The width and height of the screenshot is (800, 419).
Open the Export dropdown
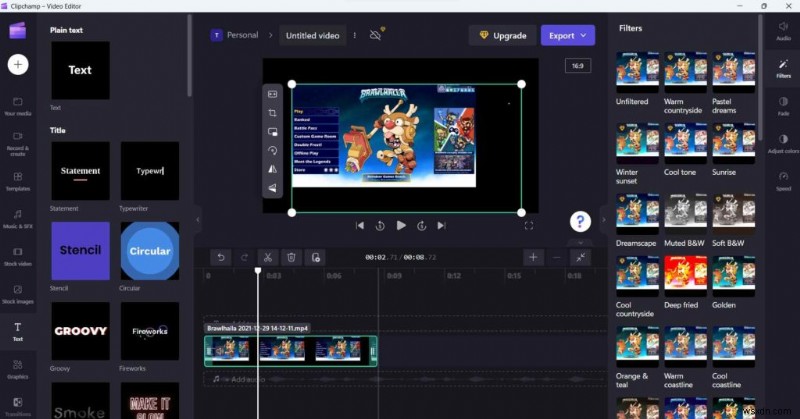567,36
